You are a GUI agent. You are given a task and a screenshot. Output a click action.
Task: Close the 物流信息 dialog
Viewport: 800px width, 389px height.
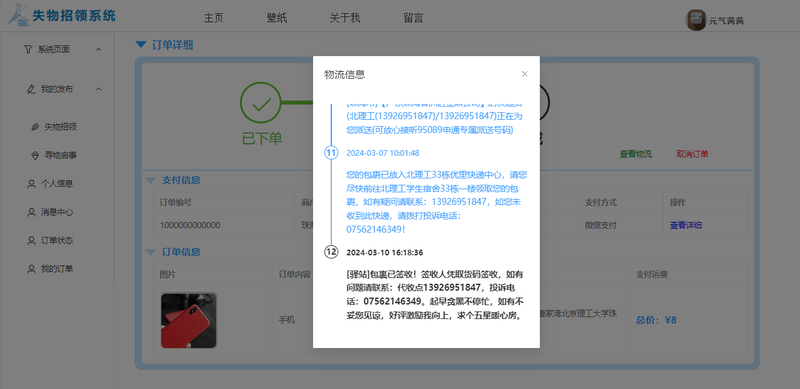point(524,74)
